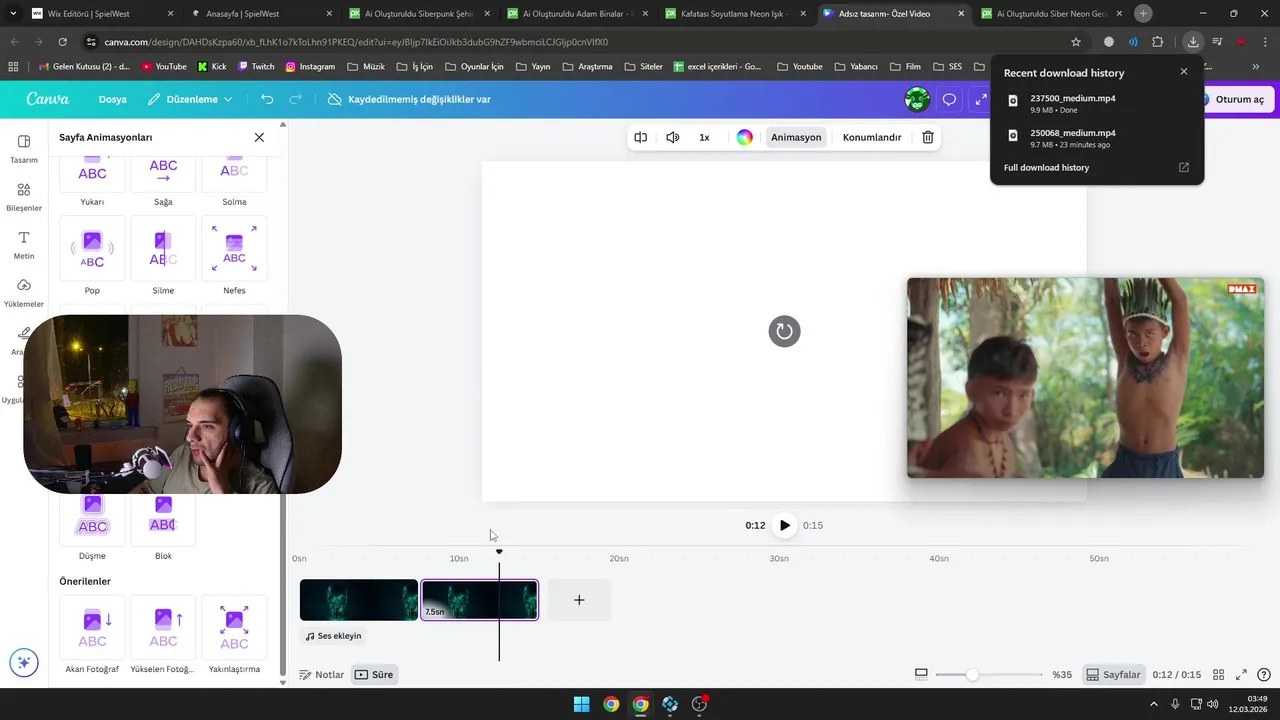Undo the last change
The height and width of the screenshot is (720, 1280).
point(267,99)
